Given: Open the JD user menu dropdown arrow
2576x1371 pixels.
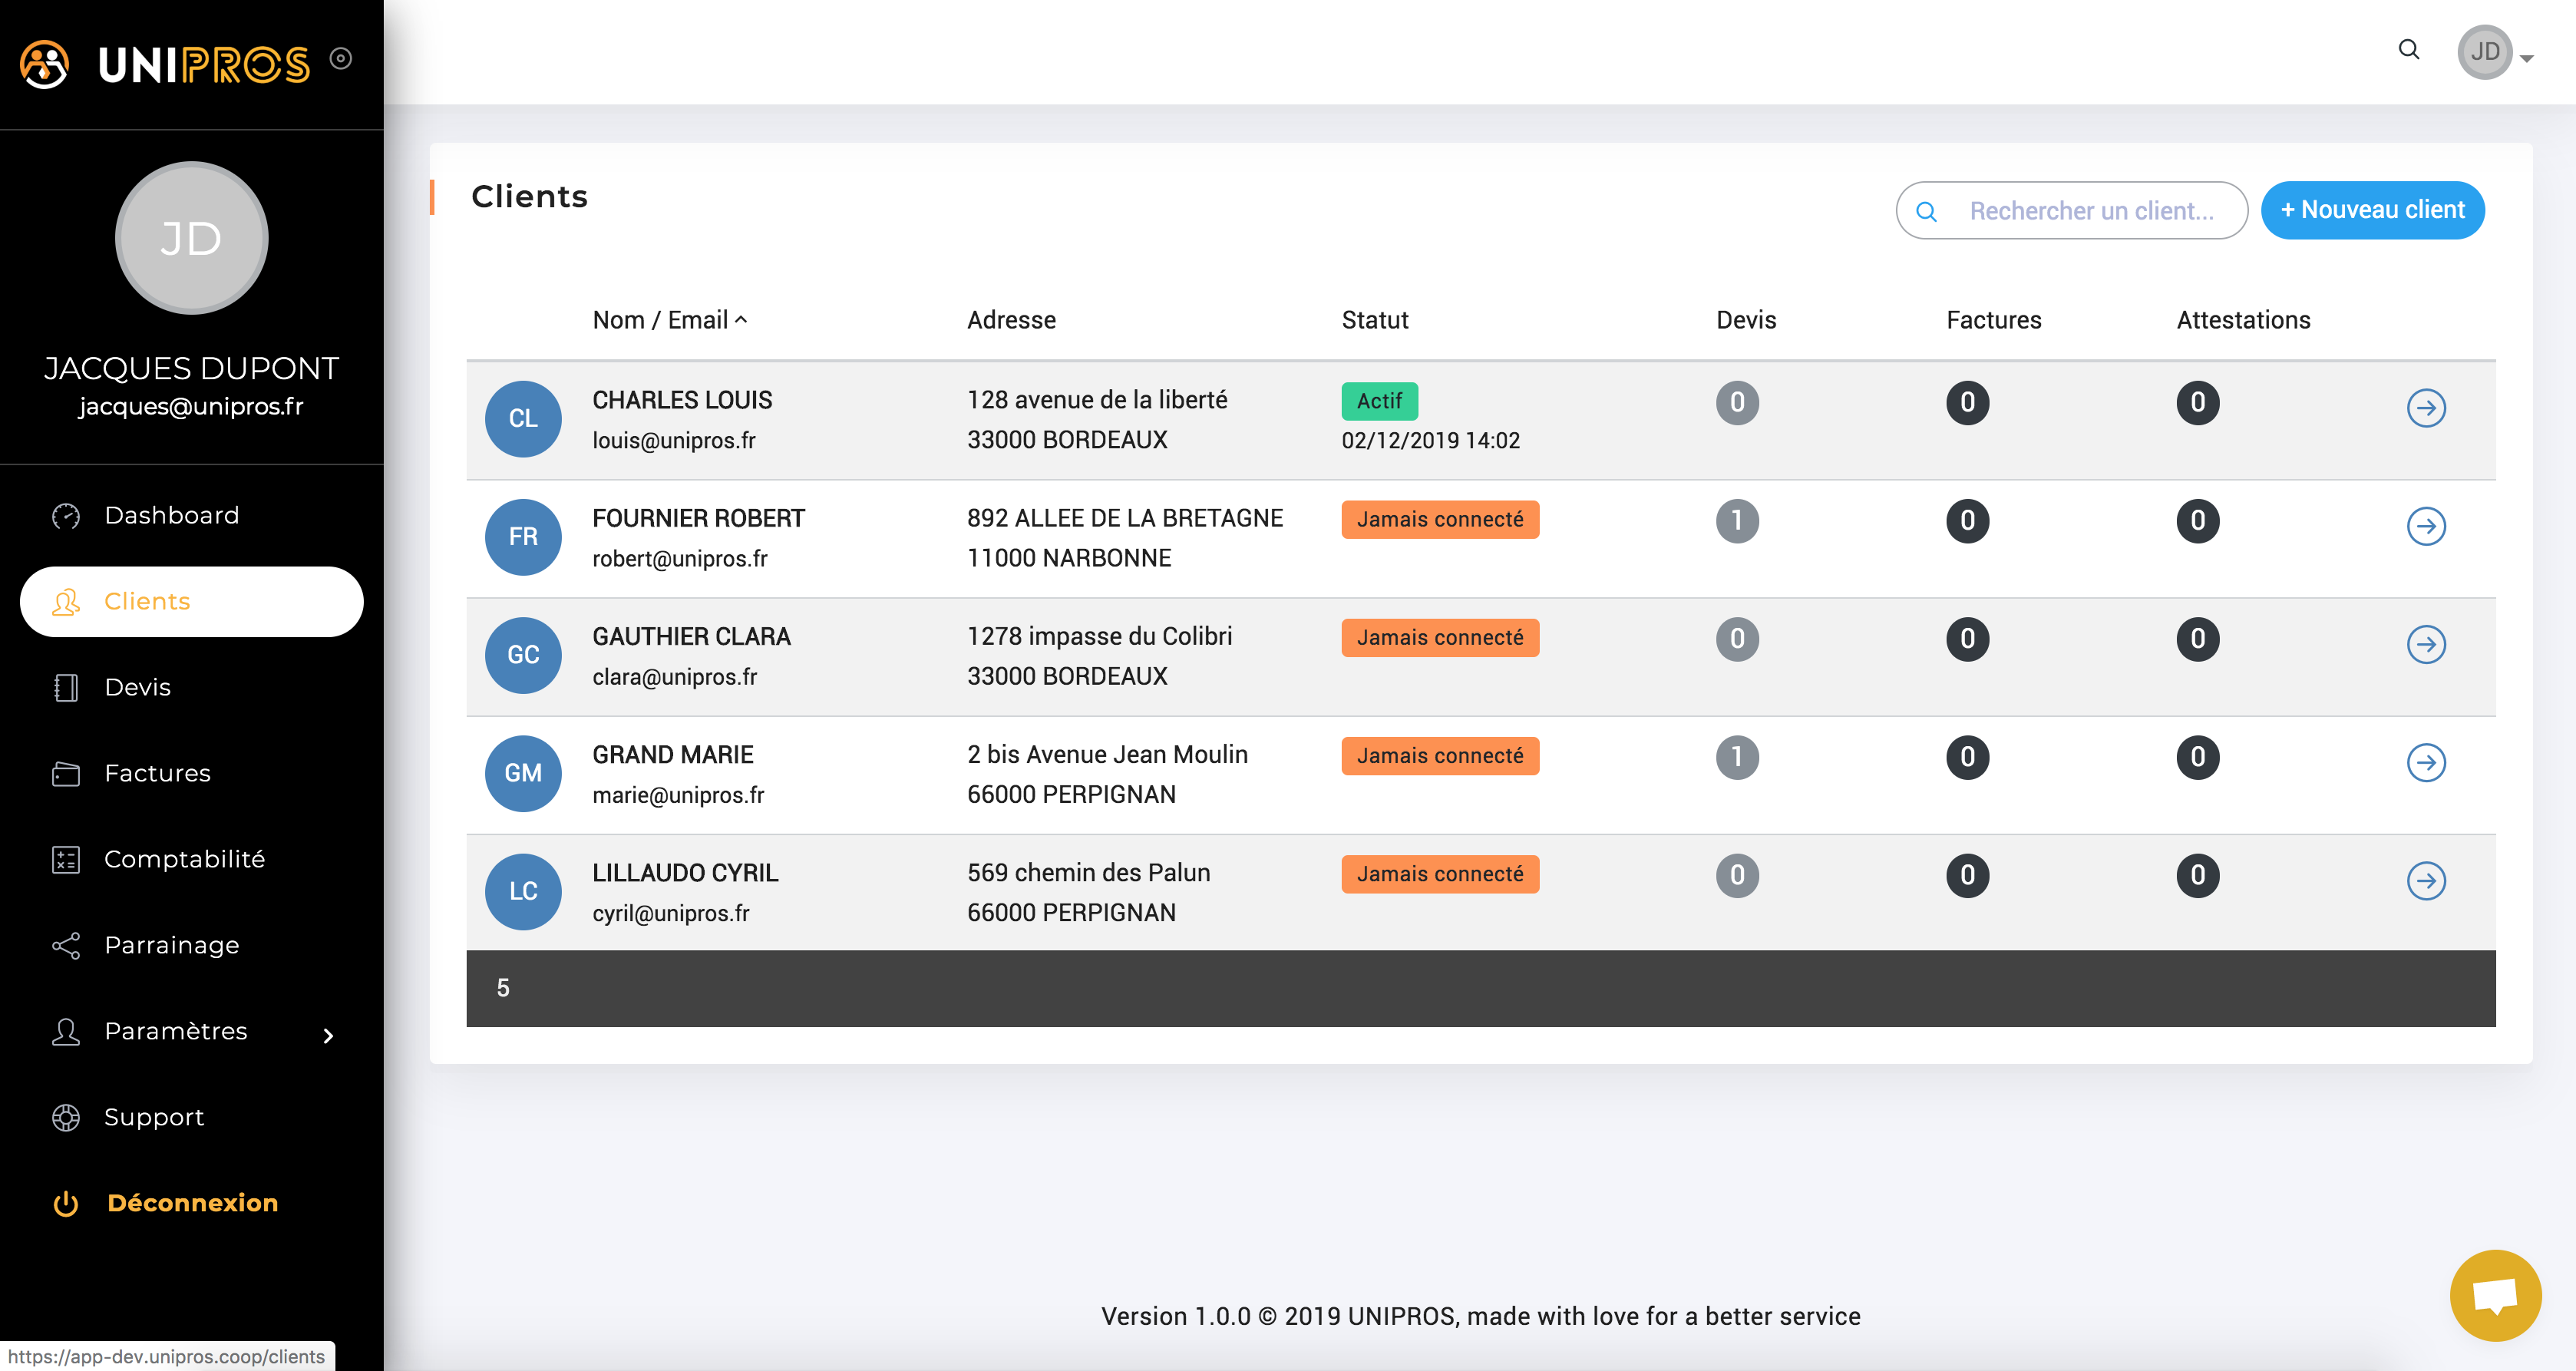Looking at the screenshot, I should coord(2527,59).
